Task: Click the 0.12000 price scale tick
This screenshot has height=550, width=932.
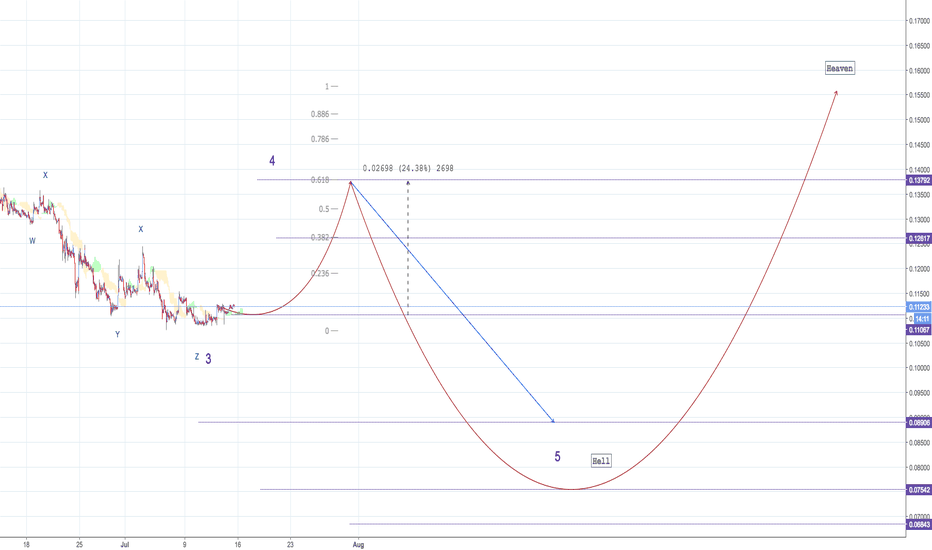Action: click(x=920, y=269)
